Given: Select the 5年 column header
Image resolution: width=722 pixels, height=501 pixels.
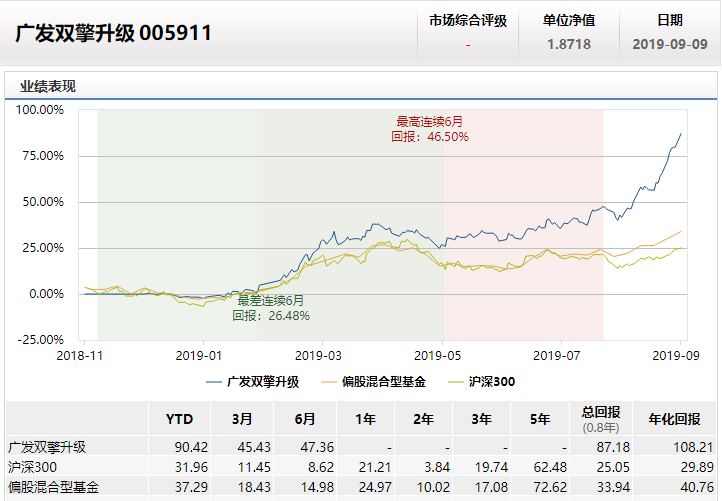Looking at the screenshot, I should click(540, 419).
